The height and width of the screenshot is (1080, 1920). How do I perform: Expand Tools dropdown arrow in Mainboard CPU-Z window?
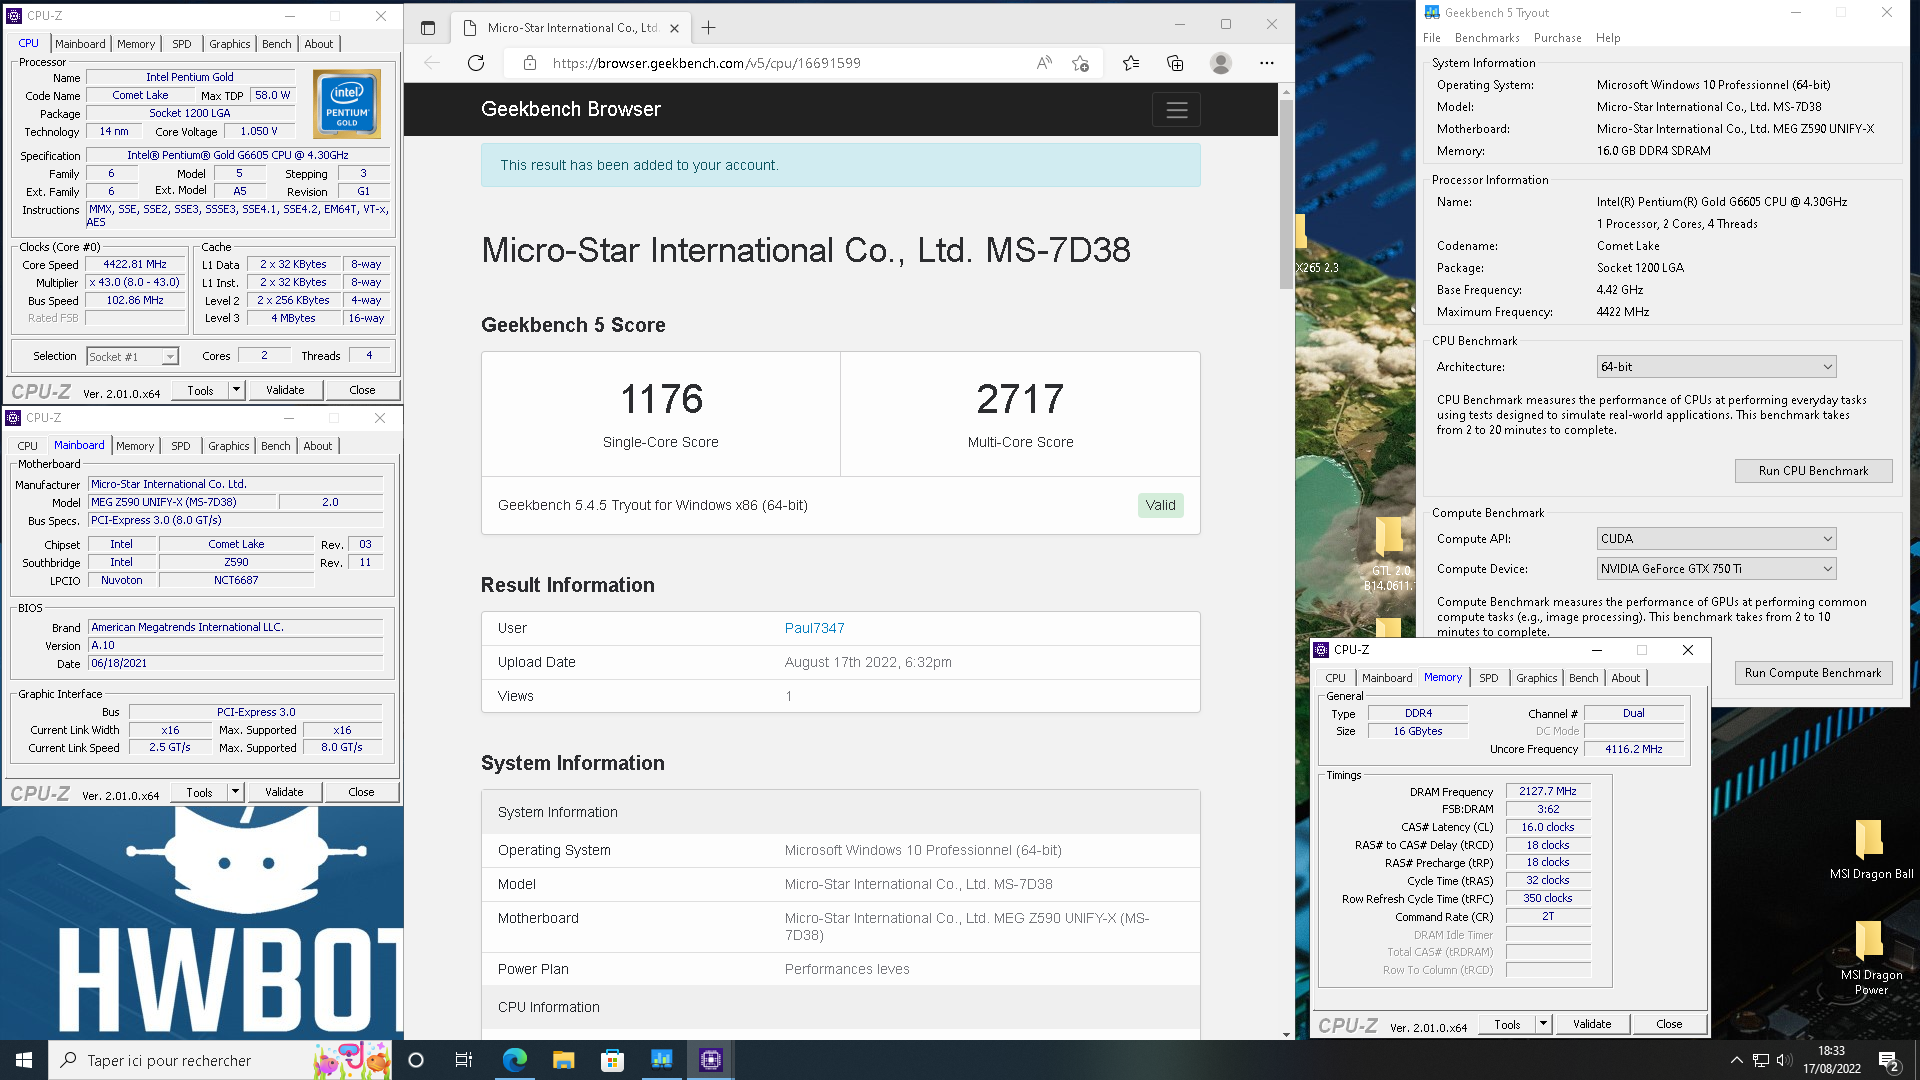tap(235, 792)
